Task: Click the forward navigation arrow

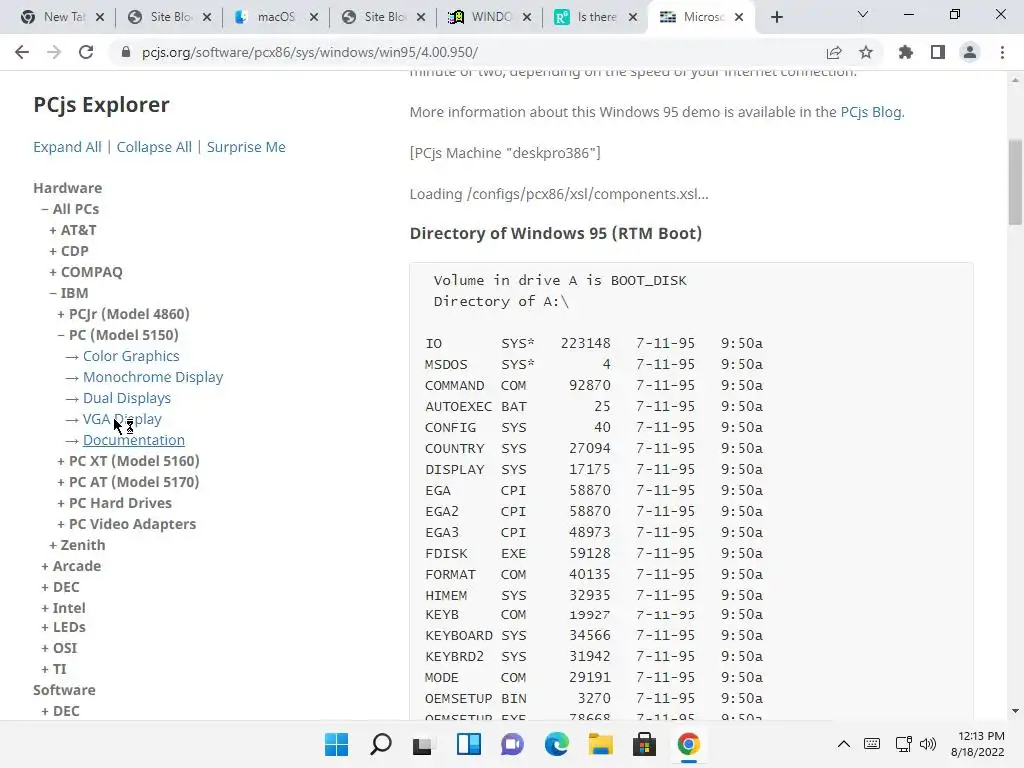Action: [54, 52]
